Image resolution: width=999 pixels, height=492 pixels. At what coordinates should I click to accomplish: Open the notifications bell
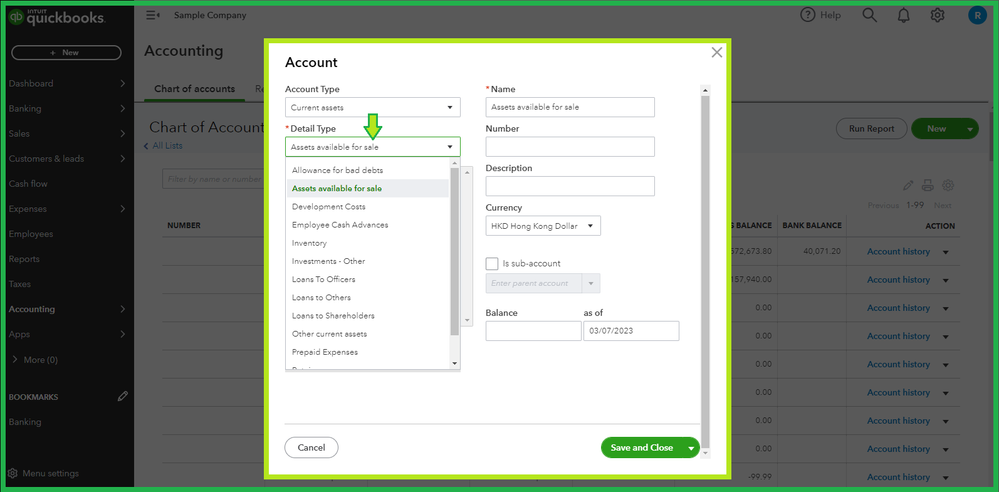(x=903, y=15)
